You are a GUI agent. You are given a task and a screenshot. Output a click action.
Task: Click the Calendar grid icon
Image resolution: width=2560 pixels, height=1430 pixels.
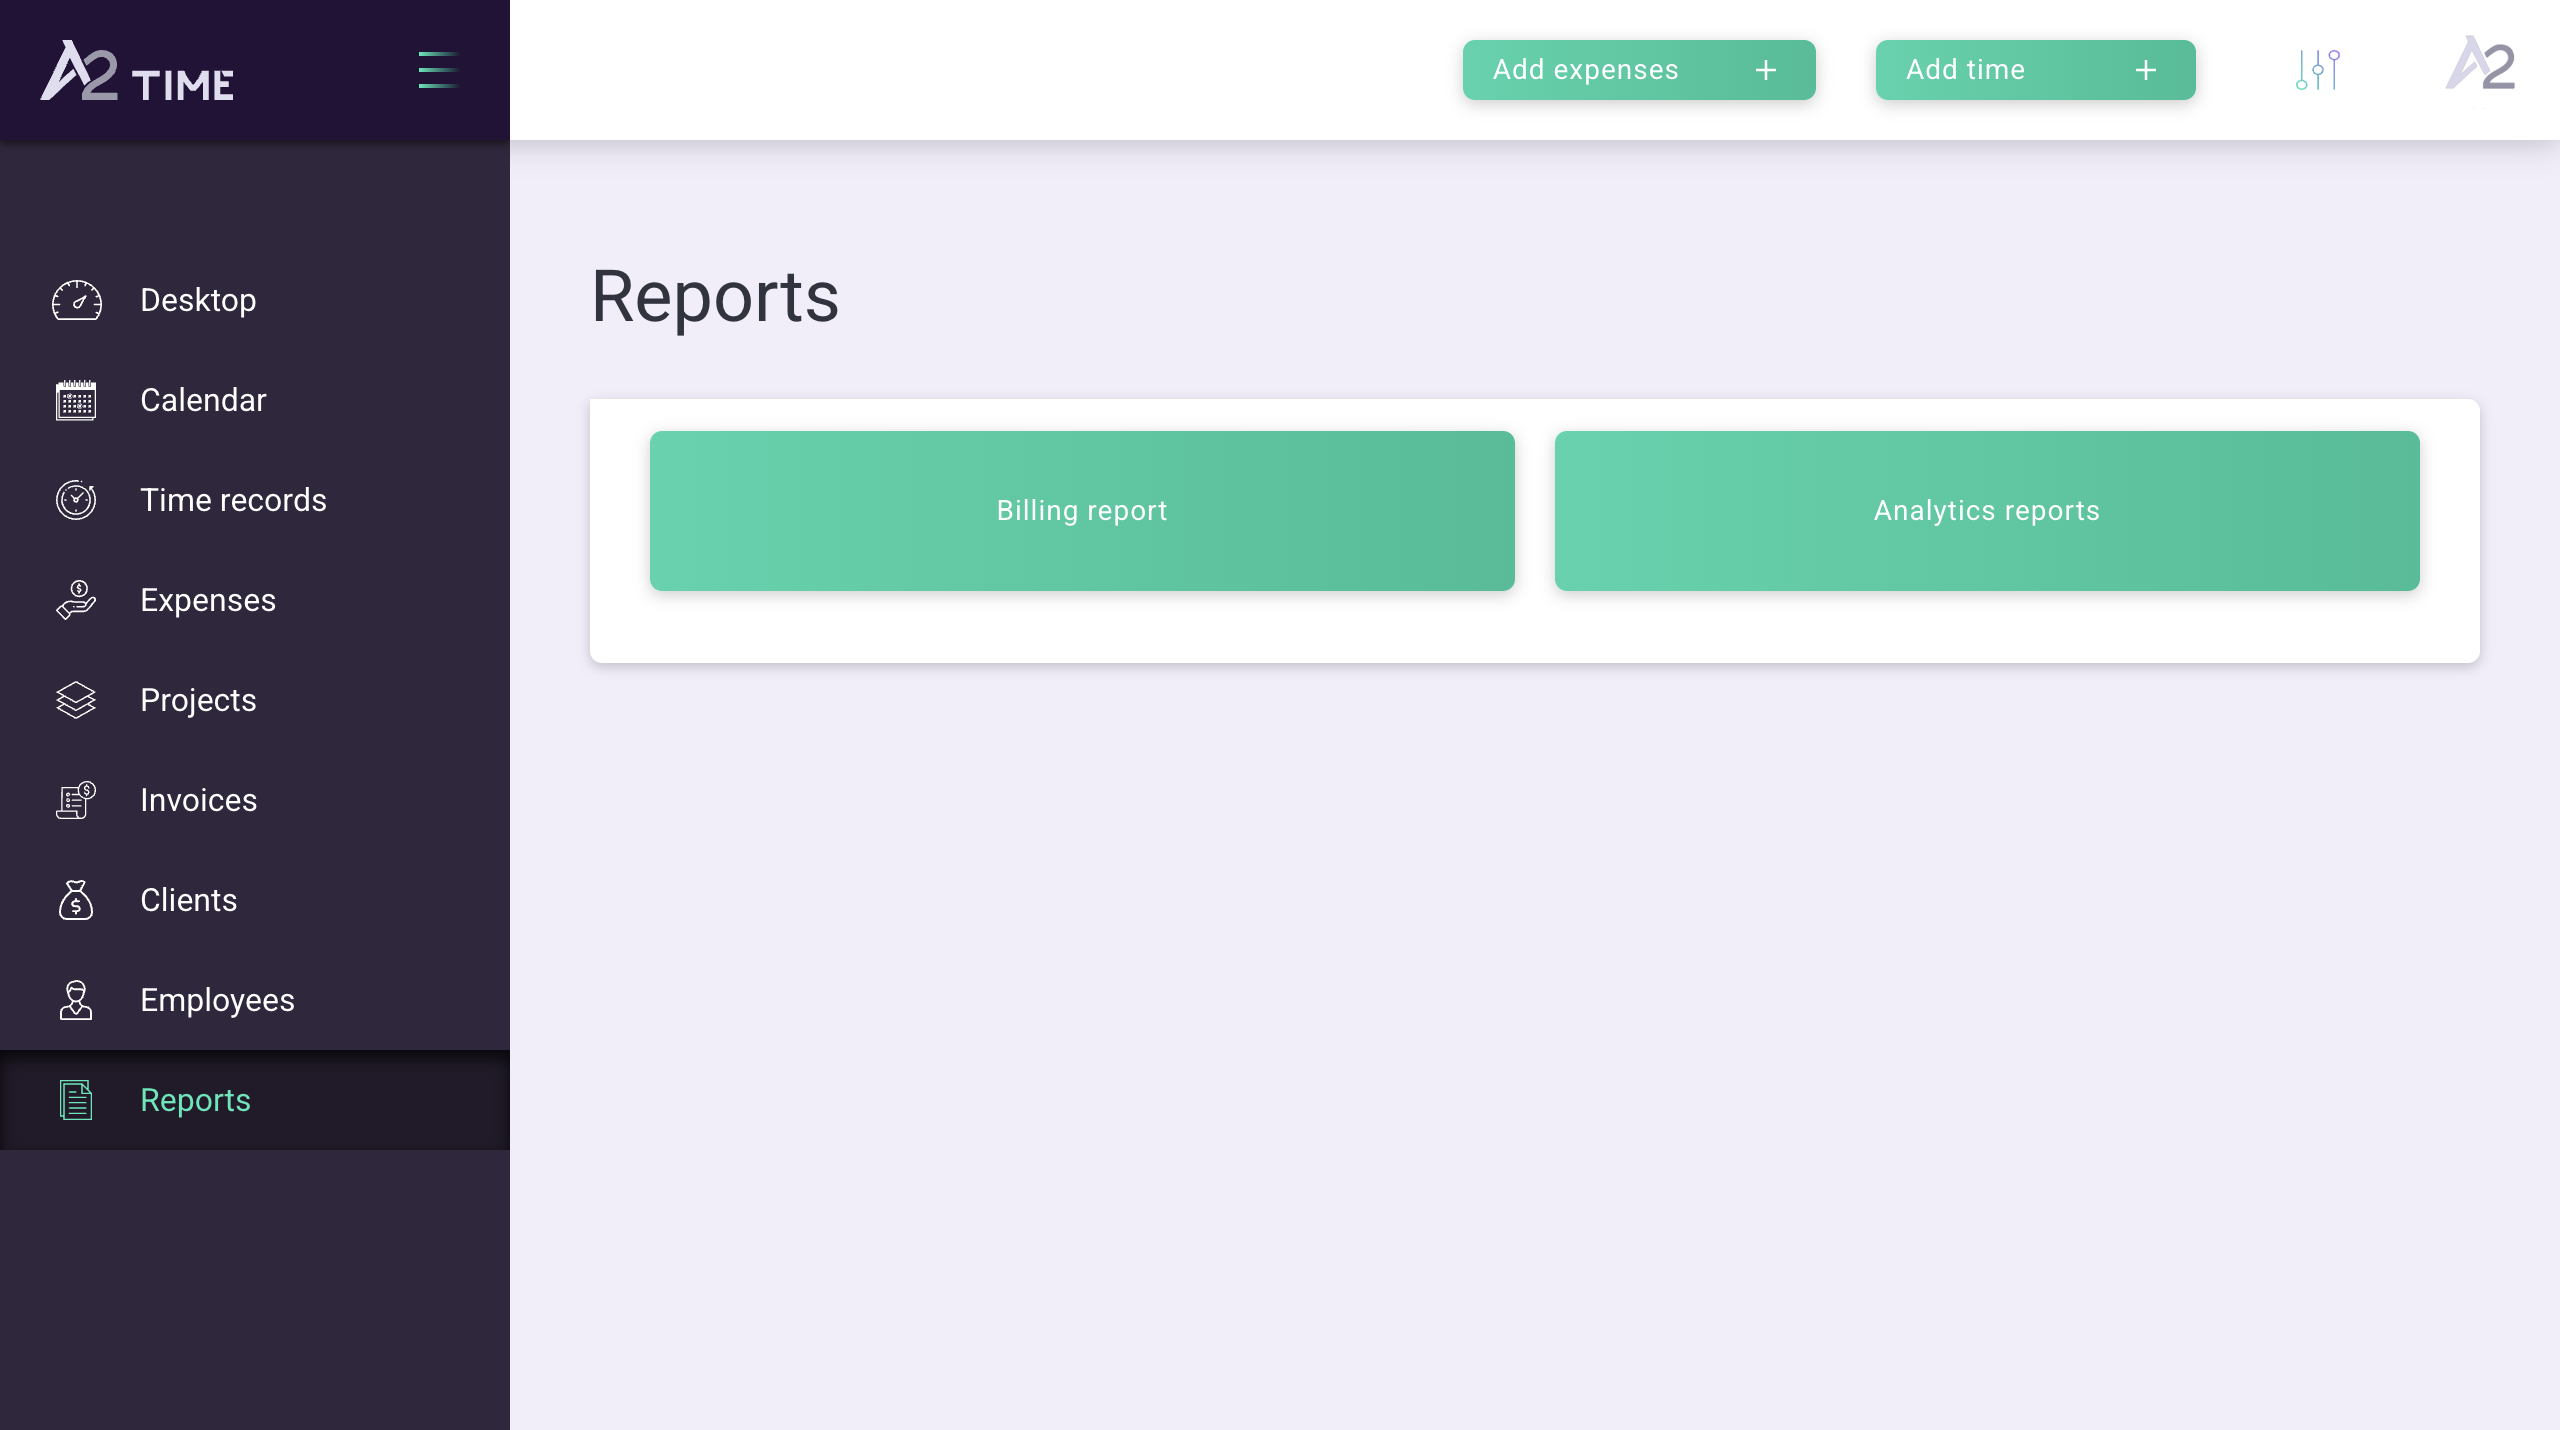tap(76, 400)
